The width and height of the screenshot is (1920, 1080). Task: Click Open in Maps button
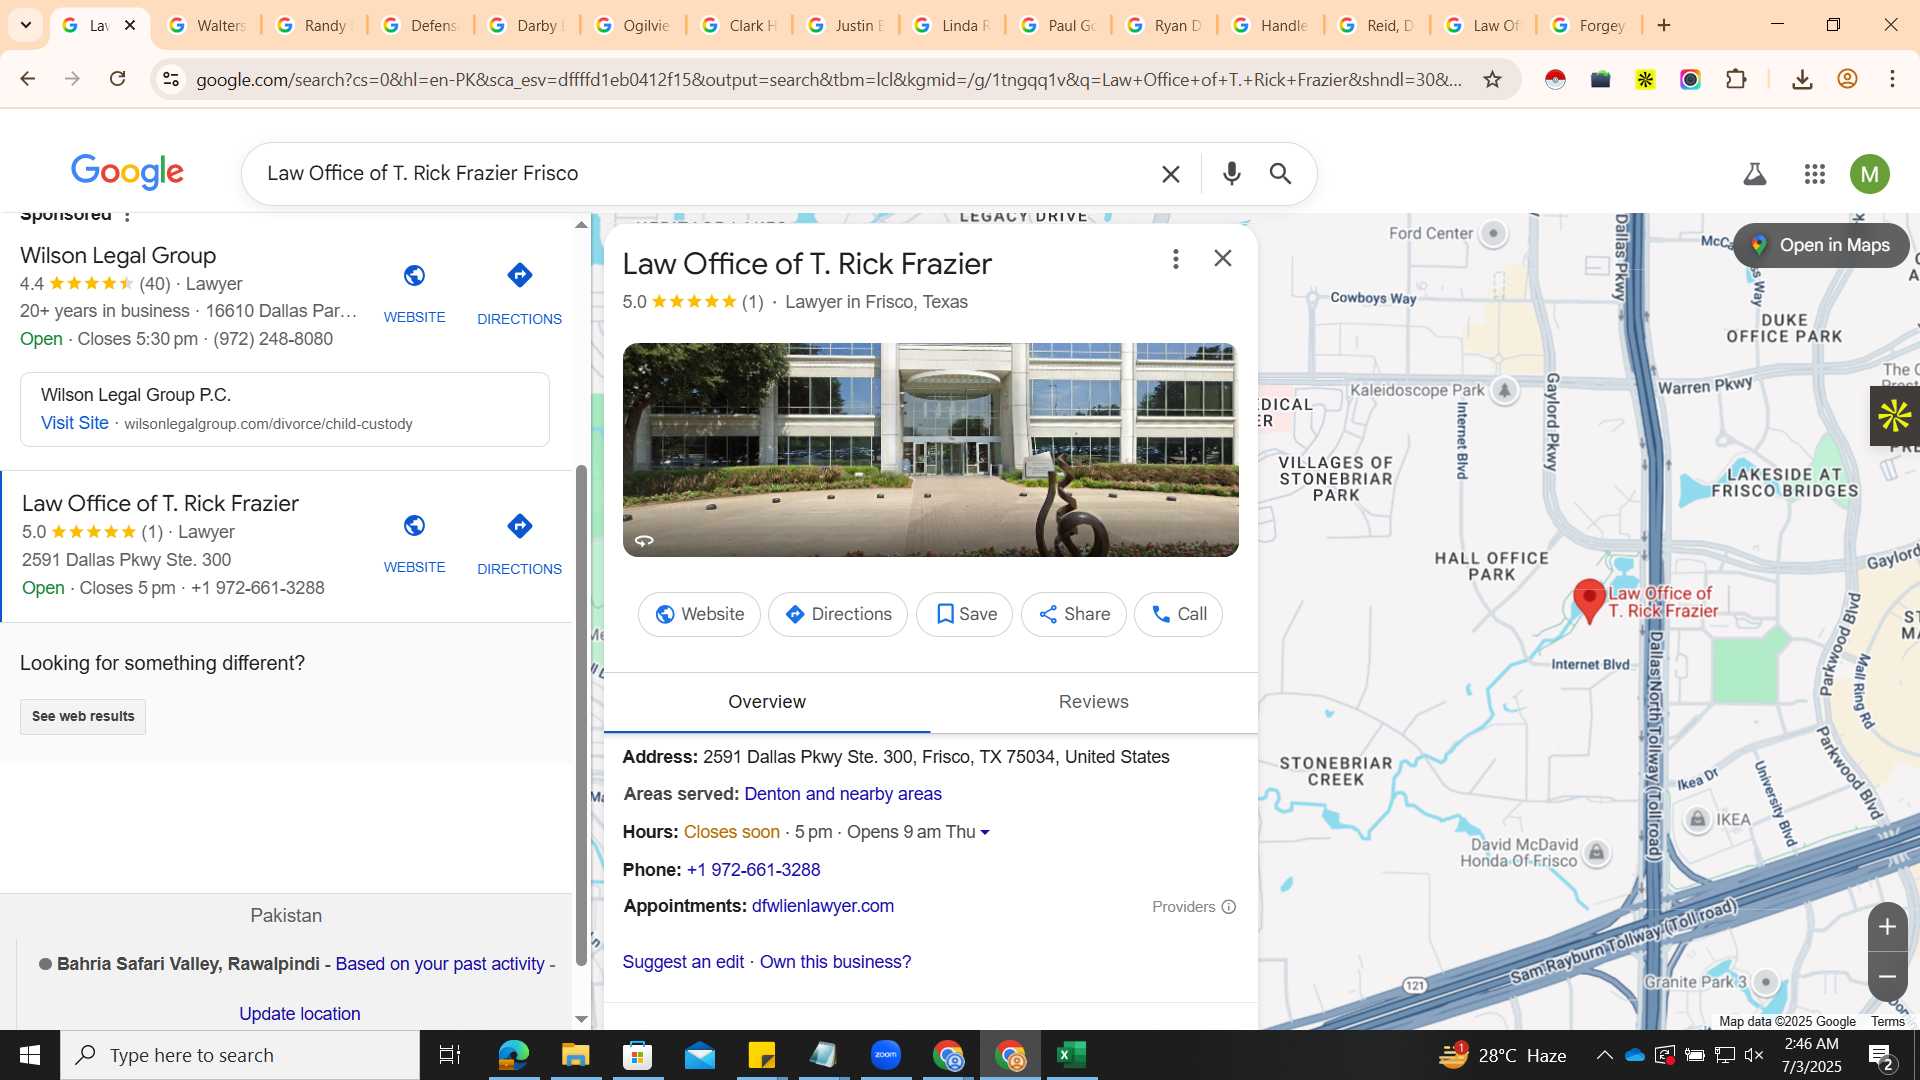pyautogui.click(x=1821, y=245)
